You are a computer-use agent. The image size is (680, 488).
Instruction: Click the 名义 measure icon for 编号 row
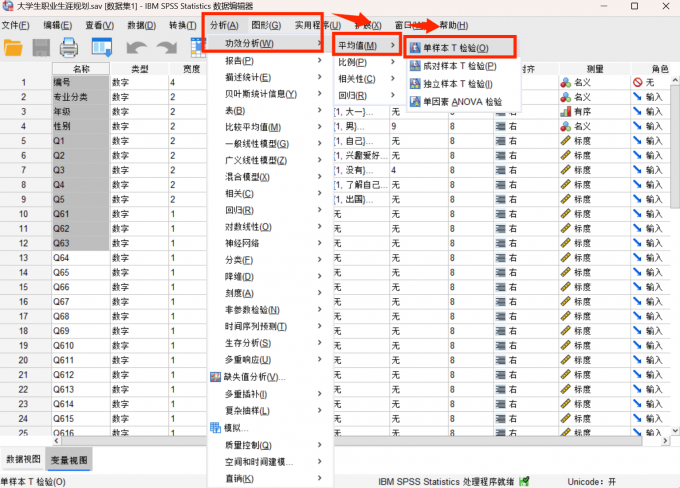pos(566,82)
